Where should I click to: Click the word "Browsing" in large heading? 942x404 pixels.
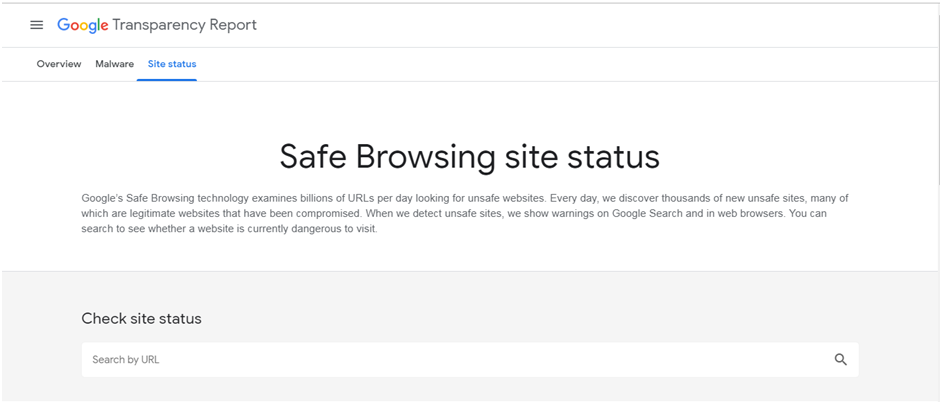click(x=425, y=158)
